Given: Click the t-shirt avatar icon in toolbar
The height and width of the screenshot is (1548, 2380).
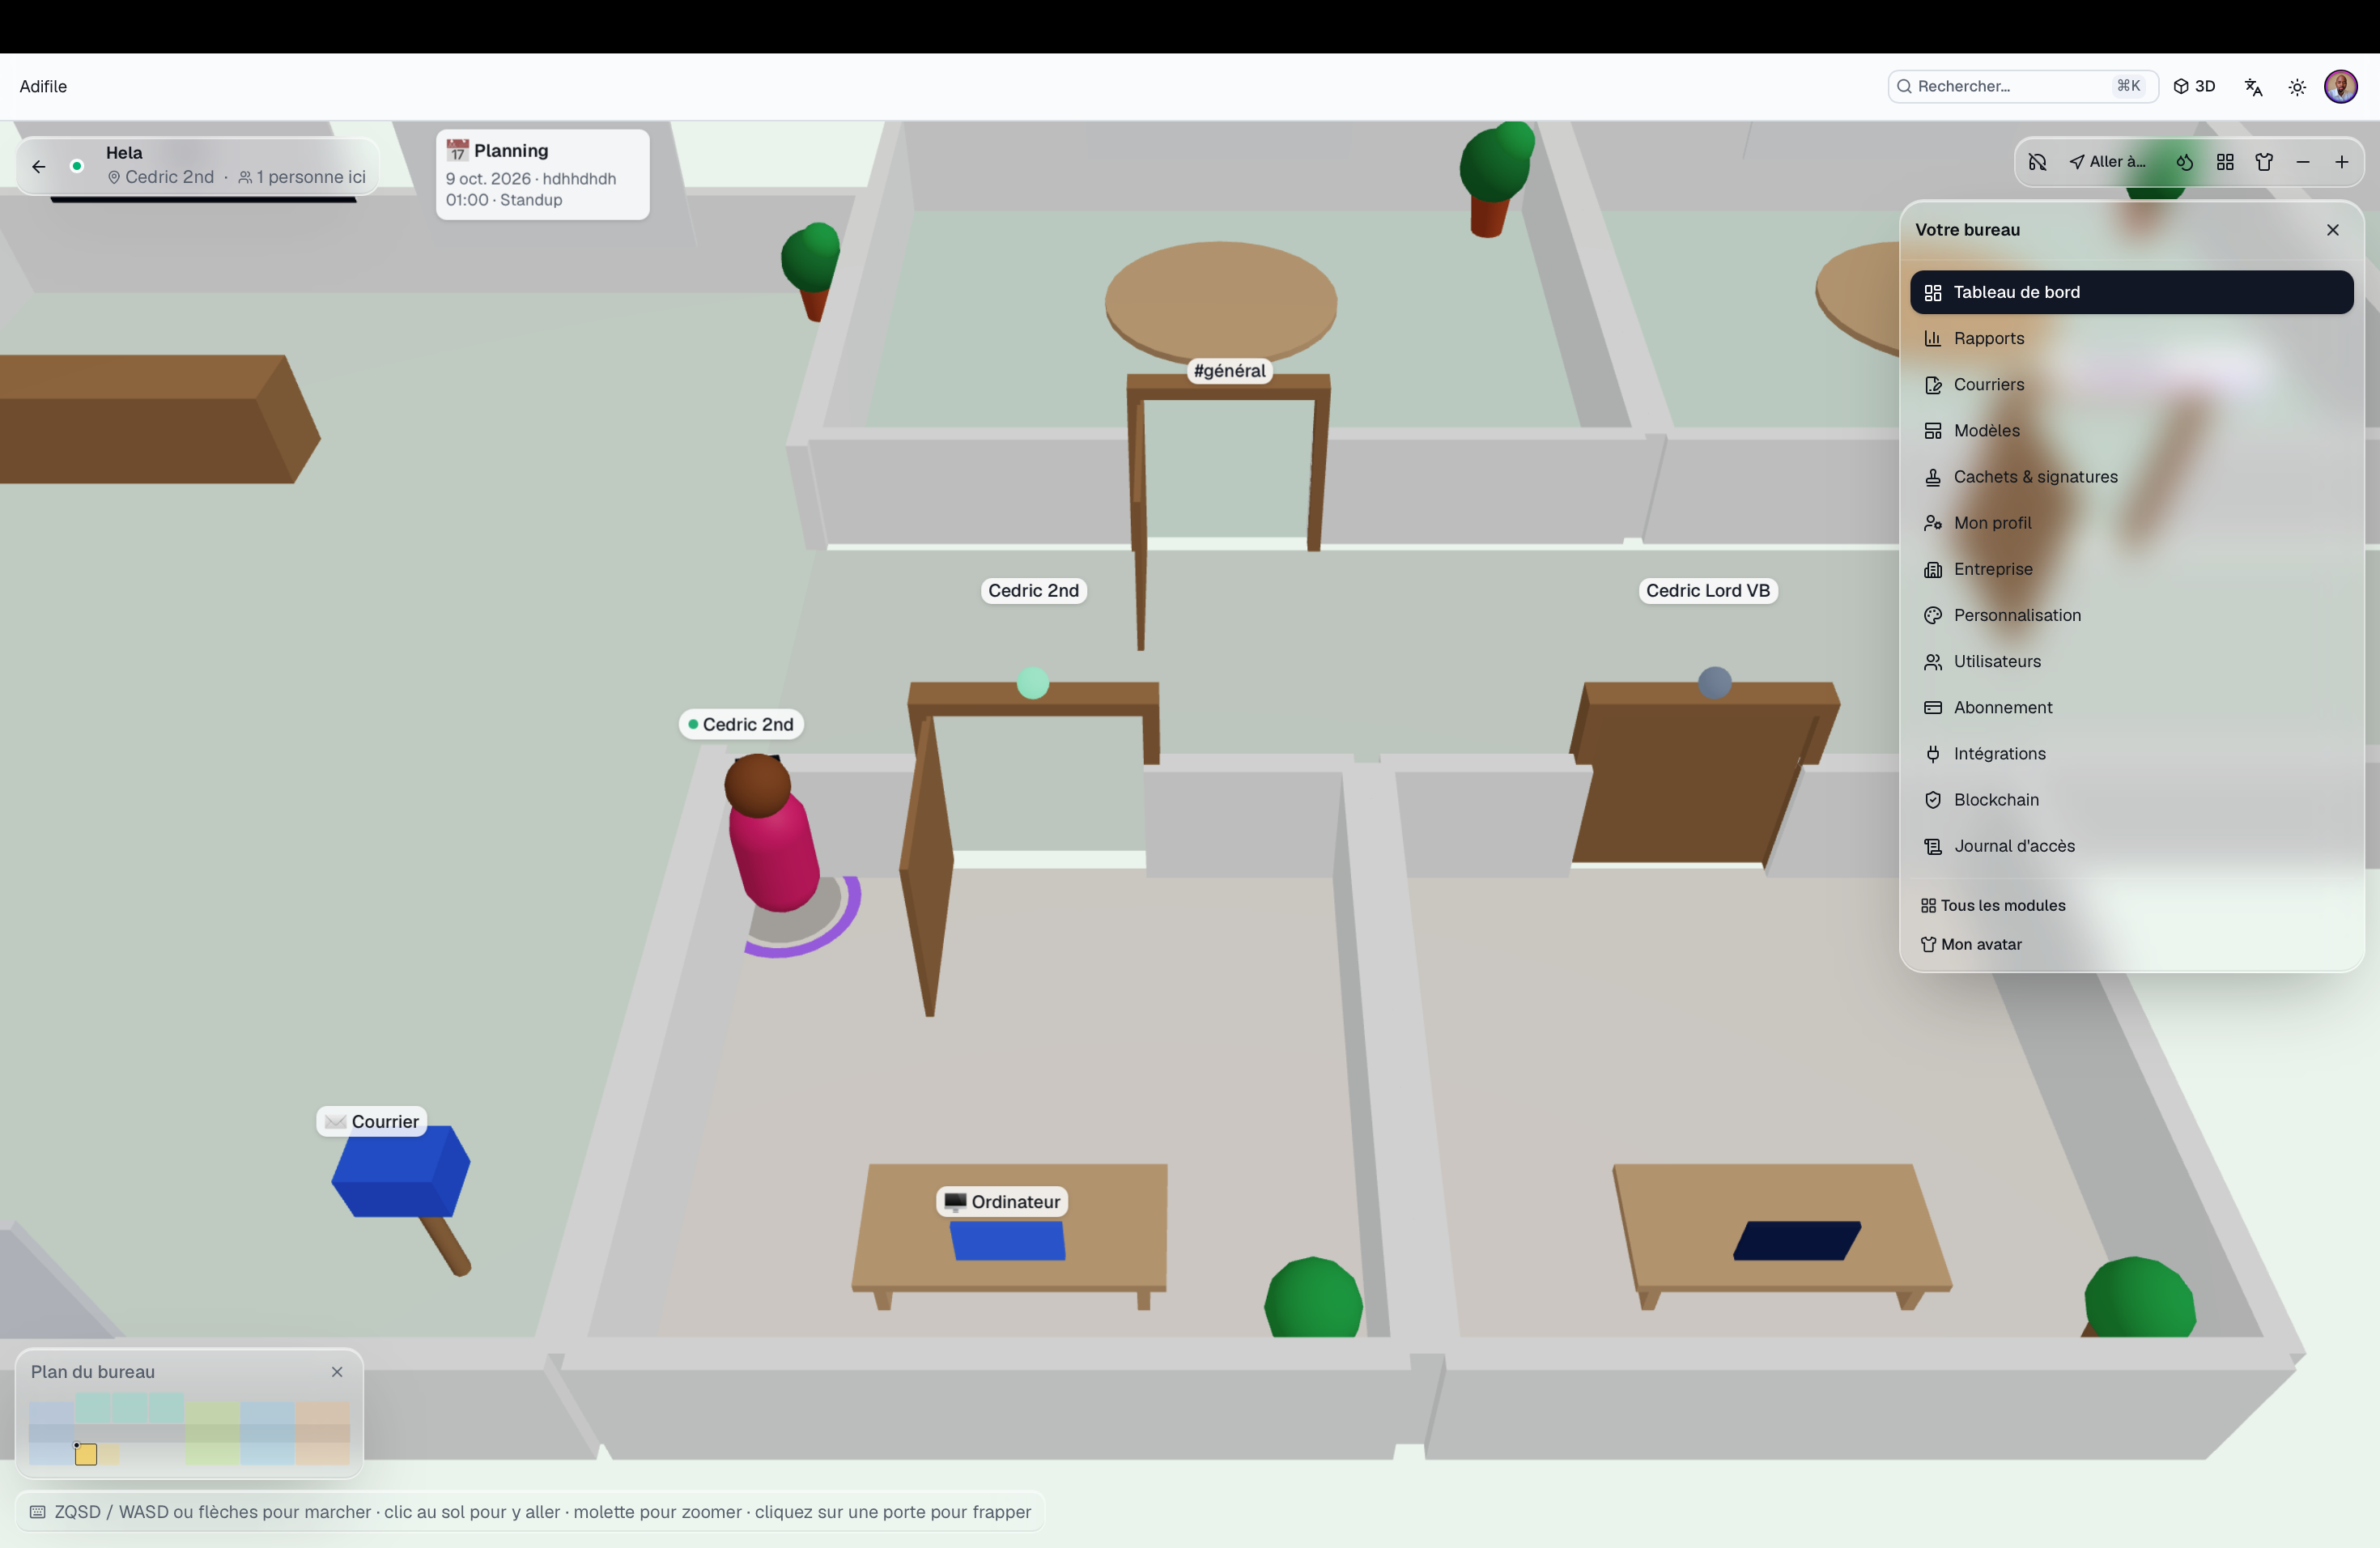Looking at the screenshot, I should tap(2264, 162).
